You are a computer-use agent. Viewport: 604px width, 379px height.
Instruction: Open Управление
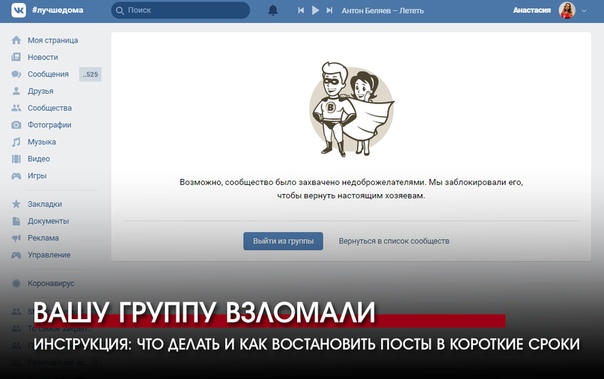point(49,255)
